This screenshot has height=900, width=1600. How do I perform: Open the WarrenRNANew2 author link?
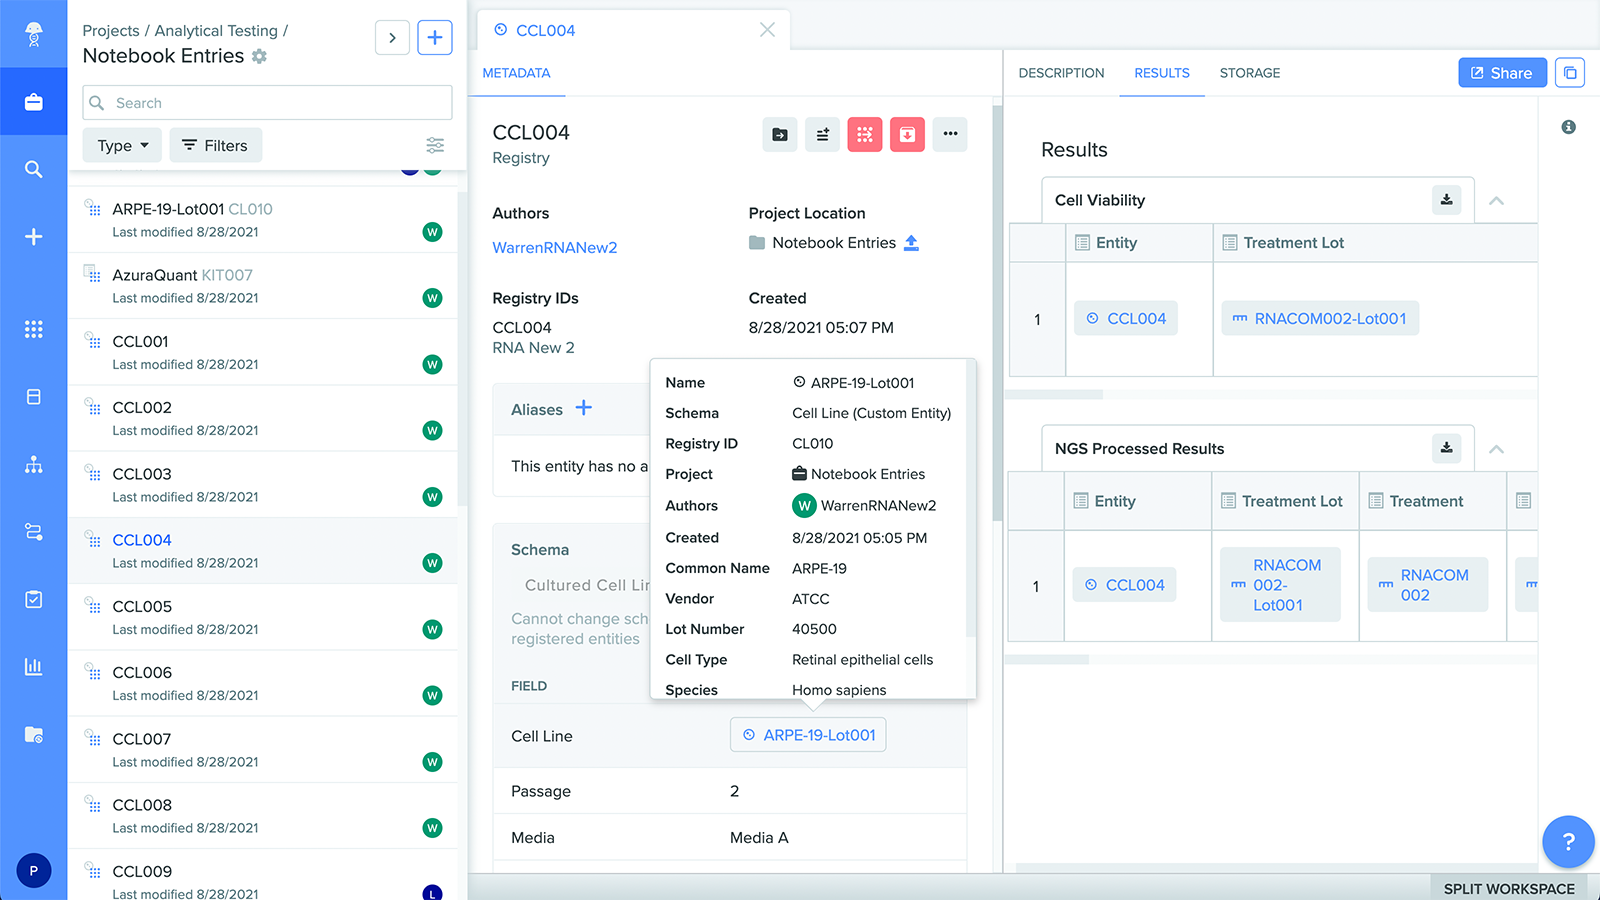coord(555,248)
